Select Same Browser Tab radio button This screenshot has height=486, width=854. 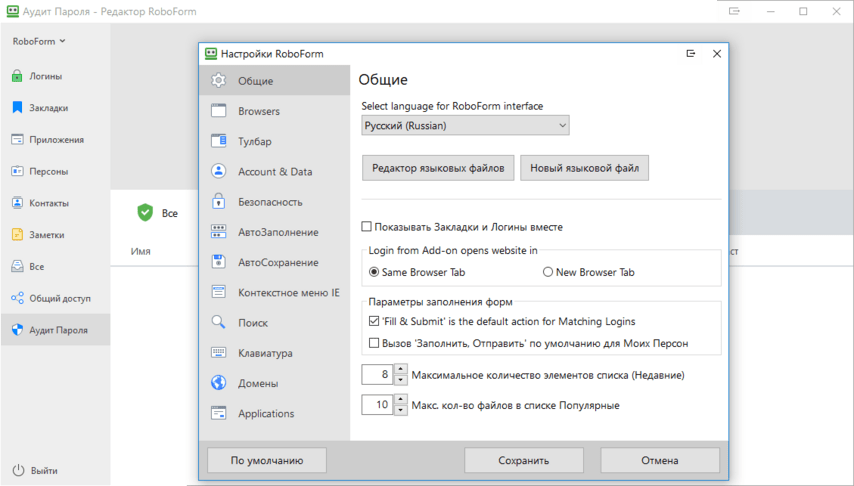pyautogui.click(x=374, y=272)
